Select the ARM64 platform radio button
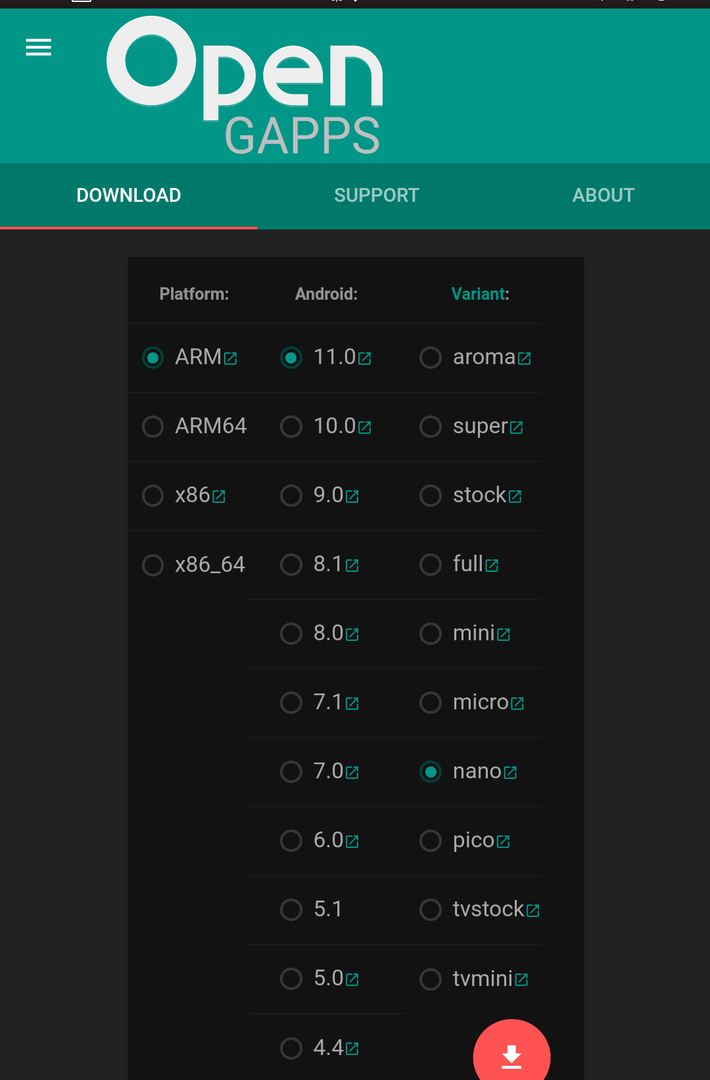 153,427
